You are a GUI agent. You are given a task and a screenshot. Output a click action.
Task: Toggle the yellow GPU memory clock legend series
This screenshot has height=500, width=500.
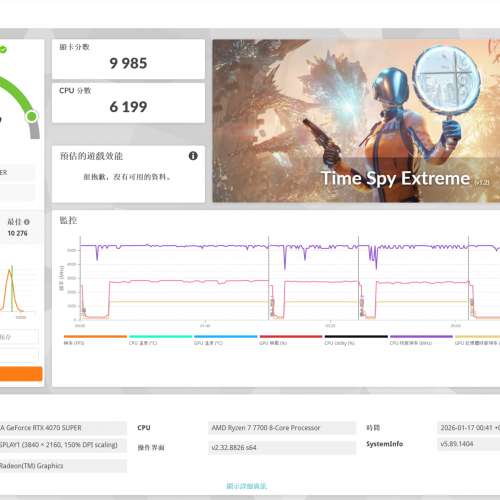[x=477, y=340]
